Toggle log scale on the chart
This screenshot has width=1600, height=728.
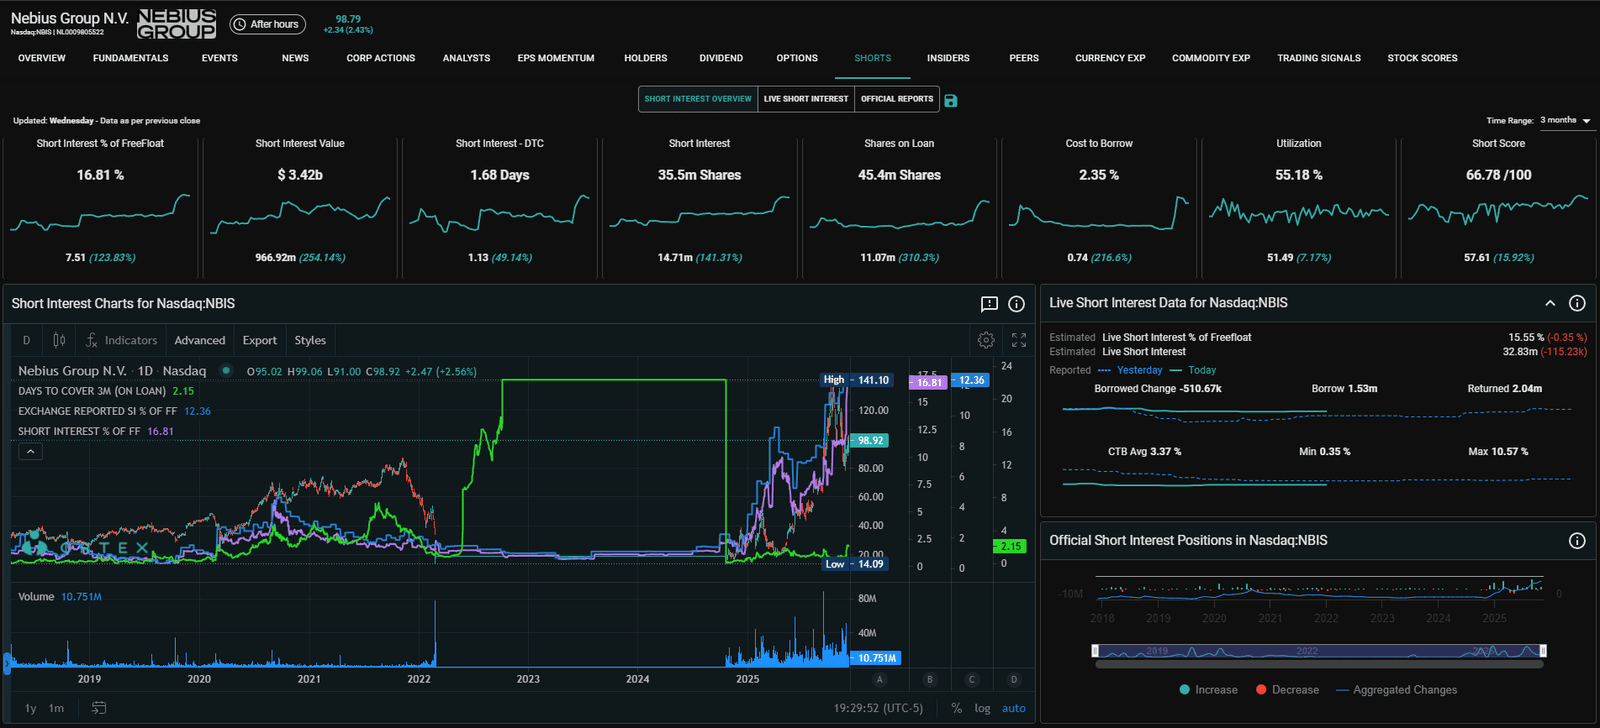pyautogui.click(x=982, y=708)
